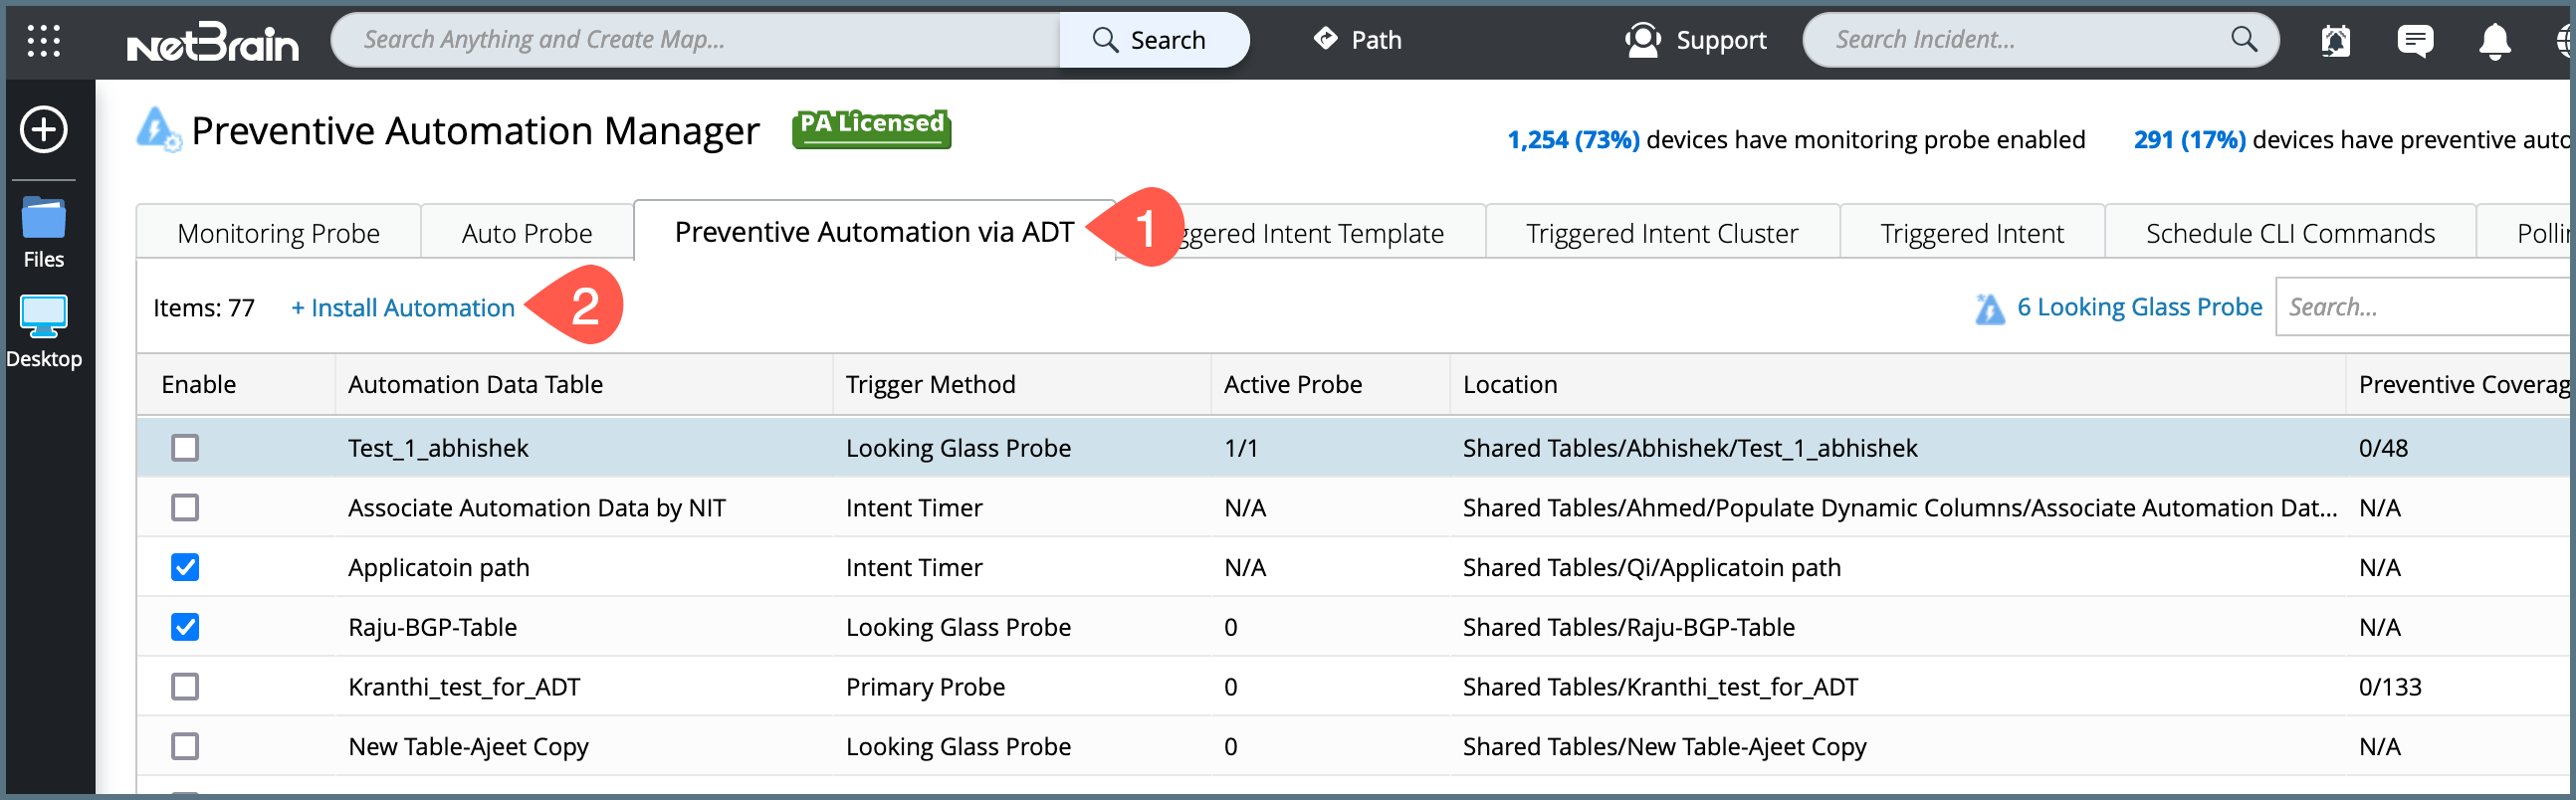Viewport: 2576px width, 800px height.
Task: Click the Search button in top bar
Action: pyautogui.click(x=1150, y=40)
